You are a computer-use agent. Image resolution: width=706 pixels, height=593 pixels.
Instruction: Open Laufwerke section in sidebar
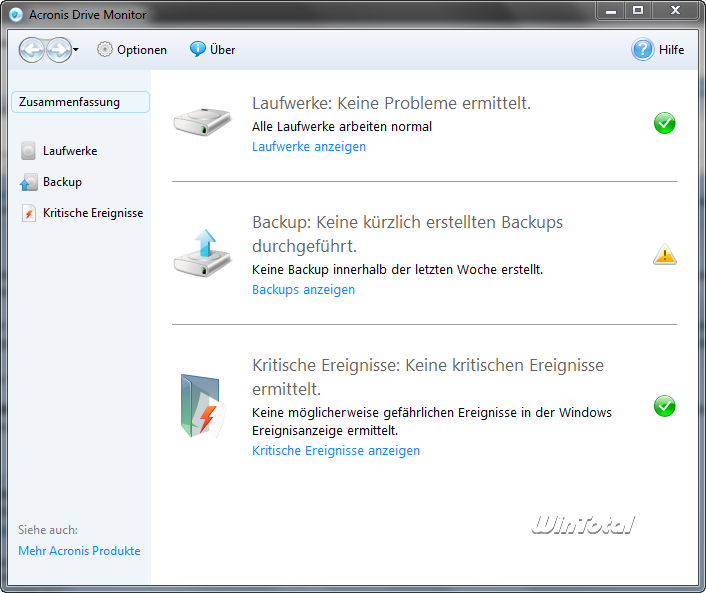point(70,151)
